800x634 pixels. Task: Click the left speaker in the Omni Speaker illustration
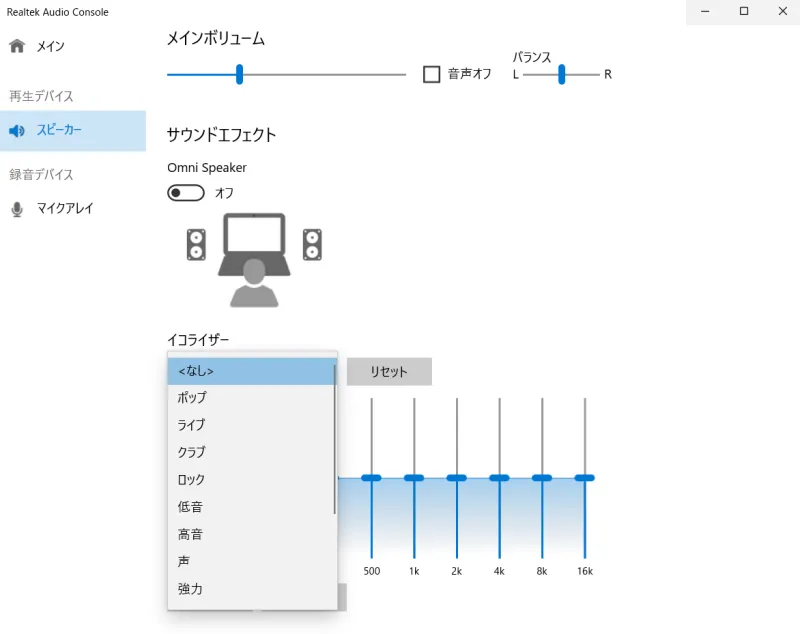(x=197, y=243)
